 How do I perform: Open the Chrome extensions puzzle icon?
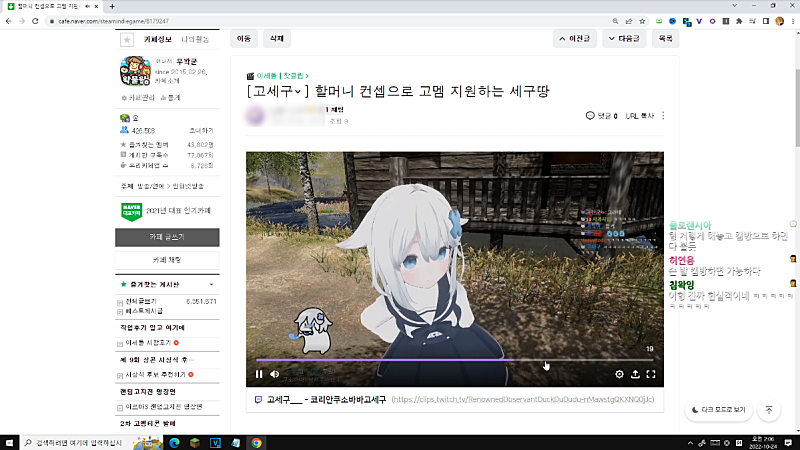(x=739, y=21)
